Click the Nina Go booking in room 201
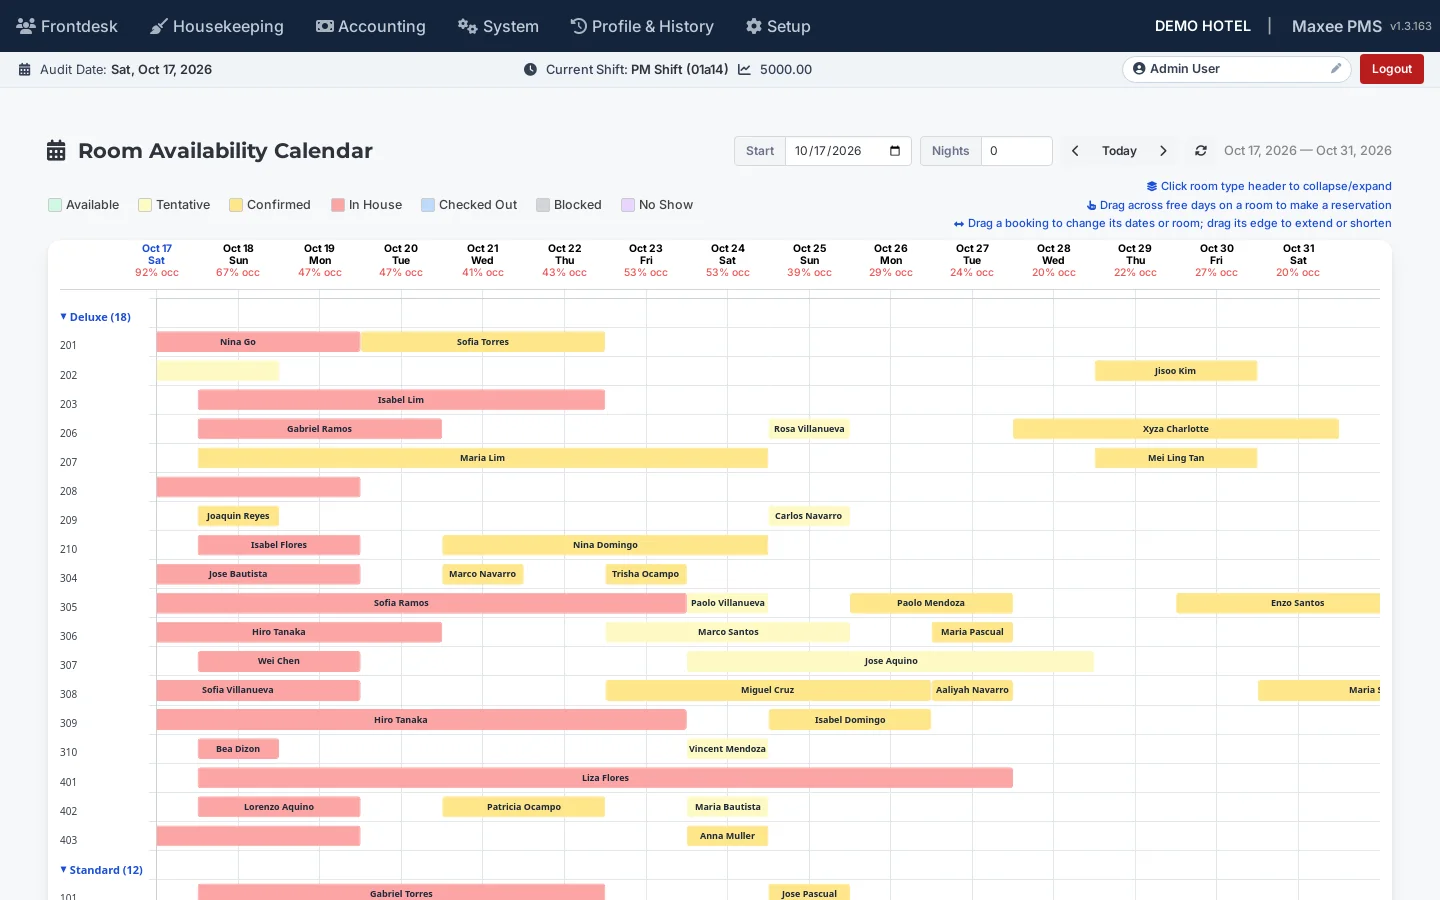The image size is (1440, 900). (258, 342)
